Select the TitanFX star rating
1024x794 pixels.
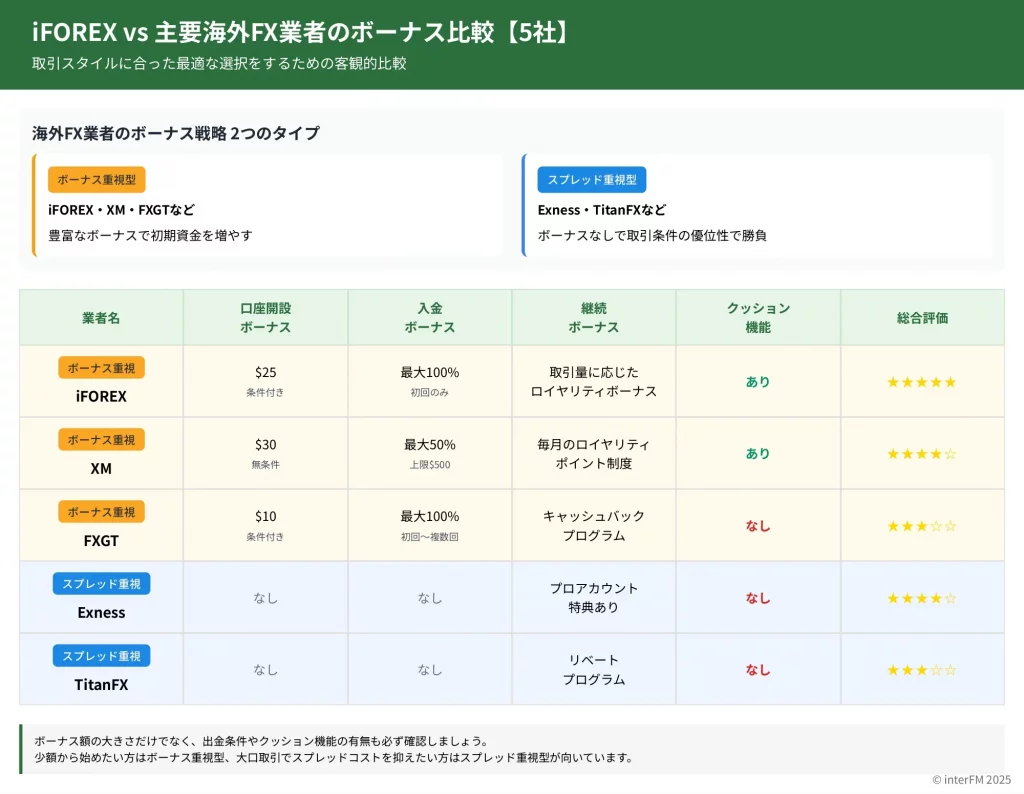[x=921, y=670]
